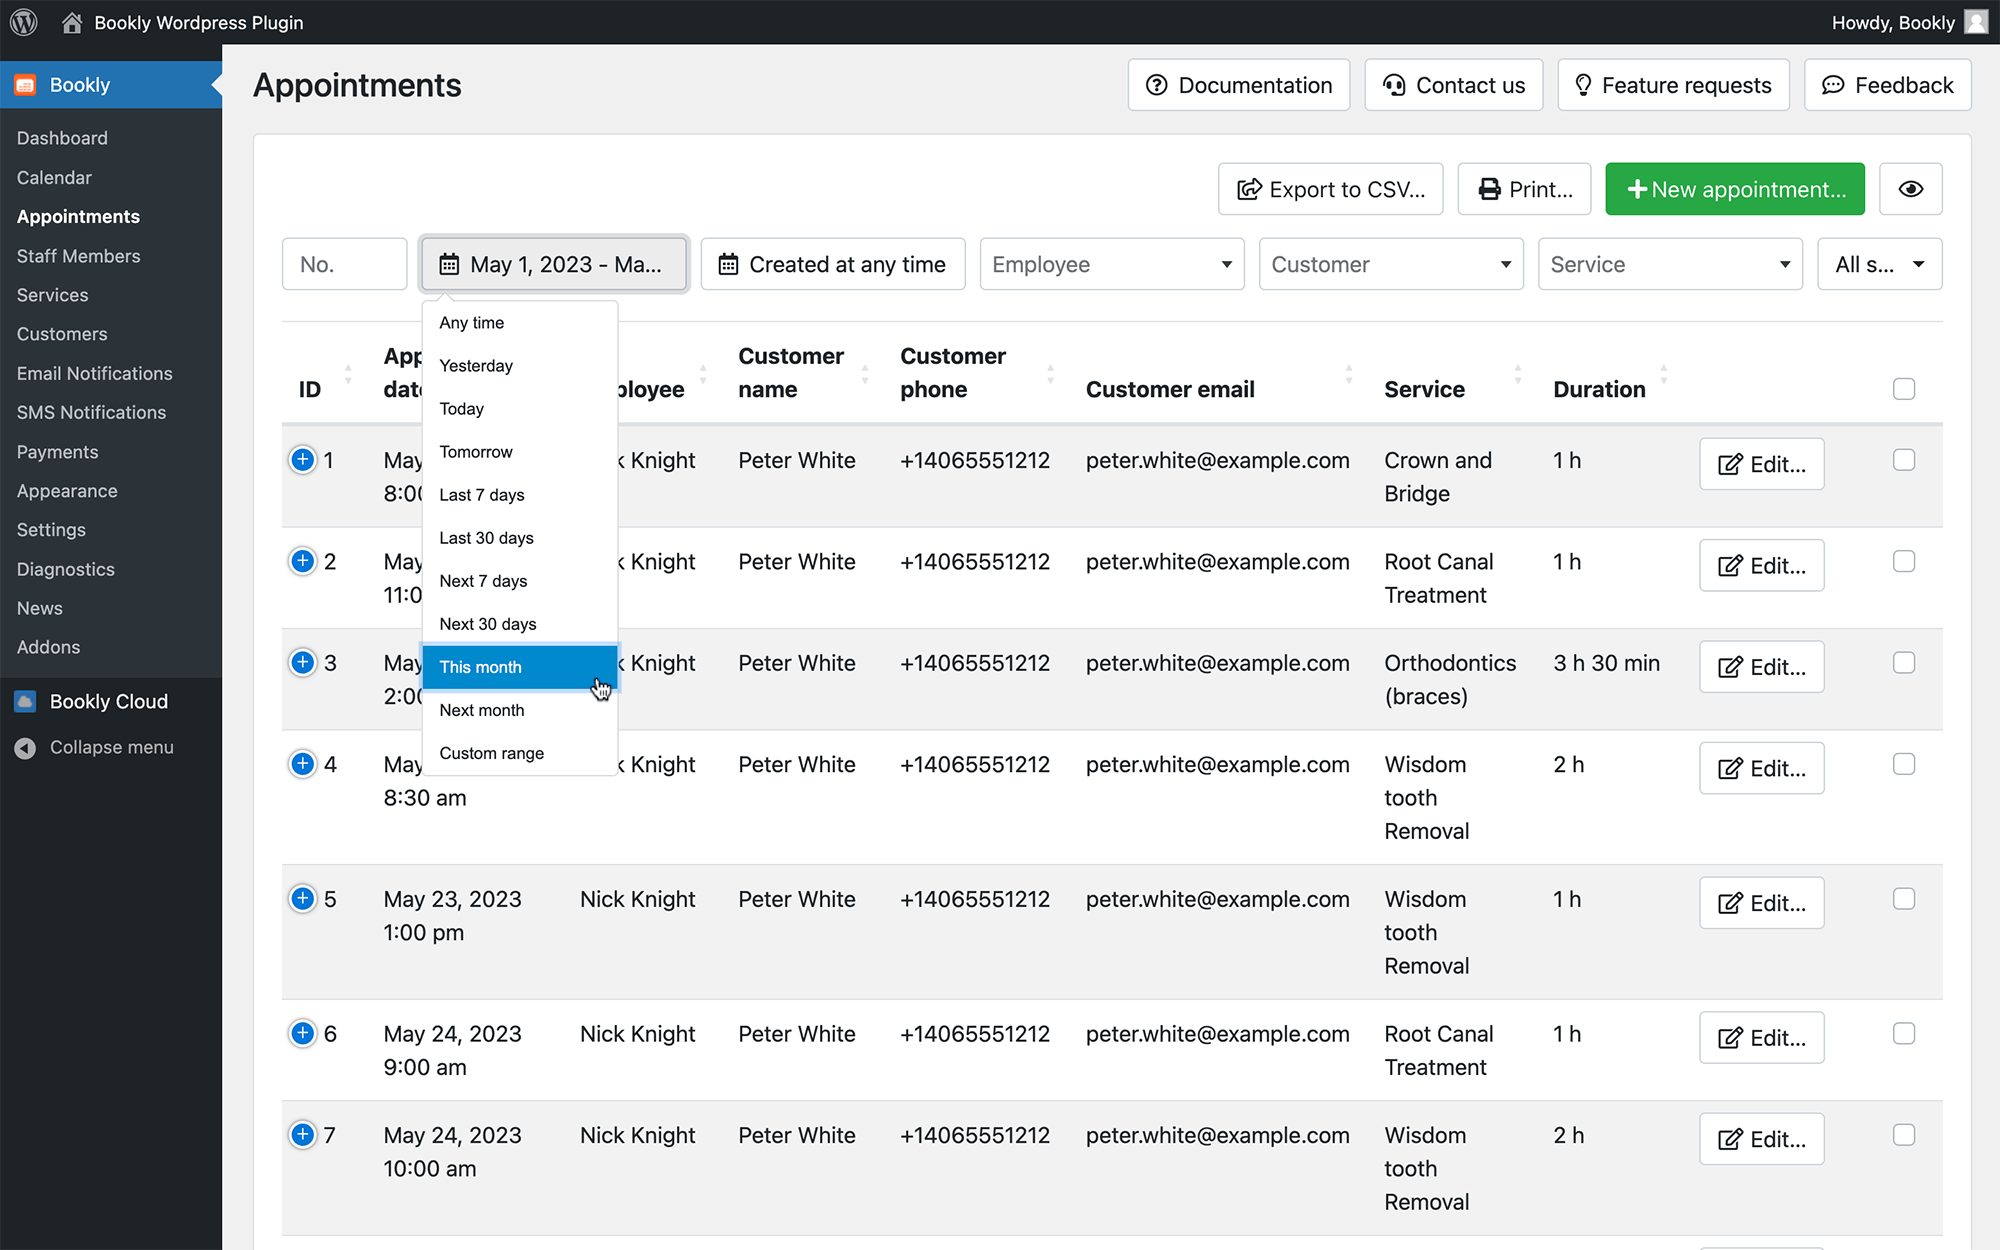Check the box for appointment 3
The width and height of the screenshot is (2000, 1250).
pyautogui.click(x=1904, y=662)
